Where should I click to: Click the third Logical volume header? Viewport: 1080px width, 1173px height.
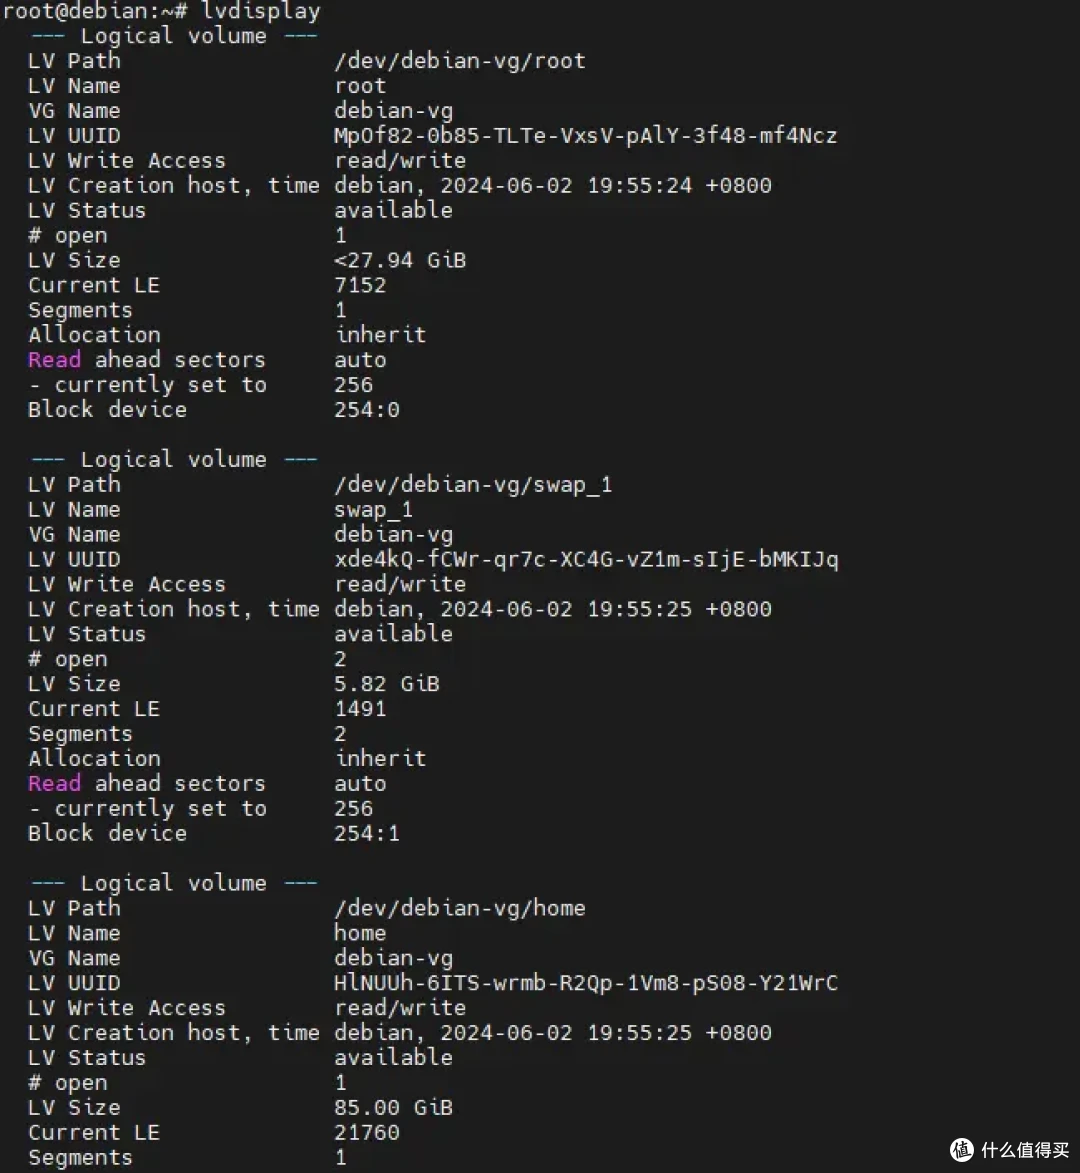pyautogui.click(x=174, y=883)
